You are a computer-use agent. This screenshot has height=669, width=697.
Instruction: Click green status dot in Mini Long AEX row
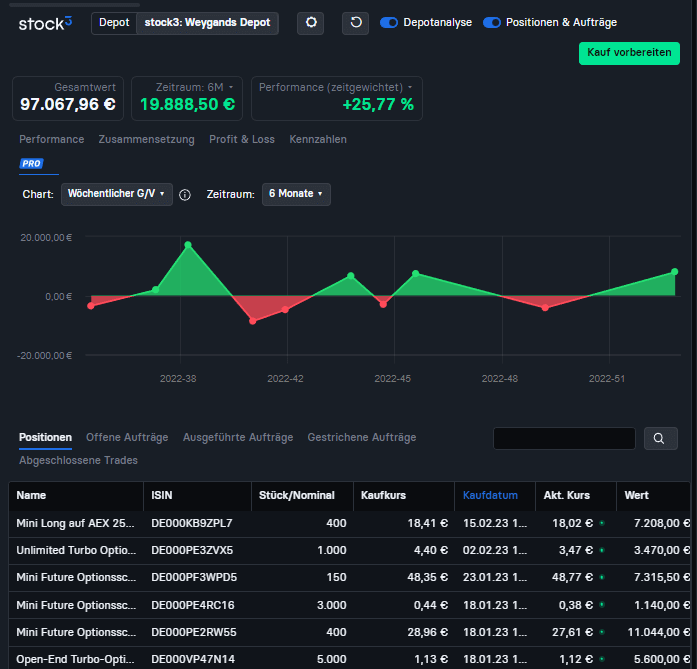click(602, 523)
